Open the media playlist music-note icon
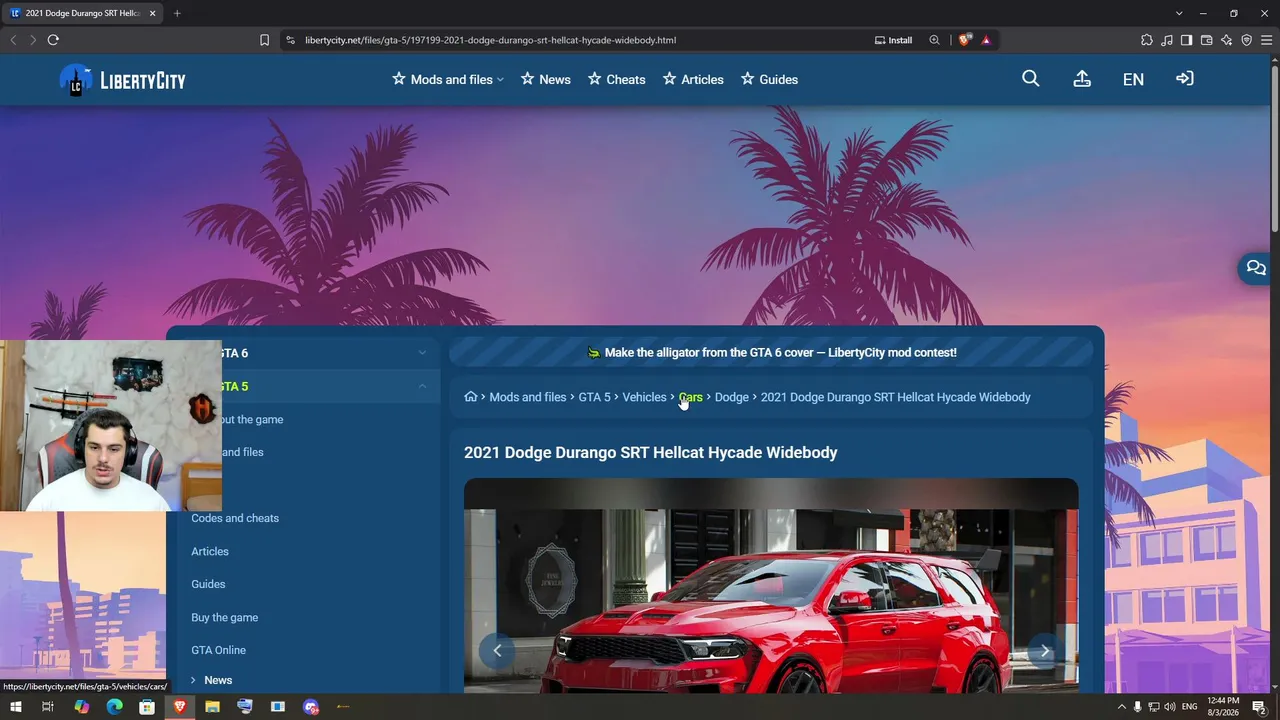Viewport: 1280px width, 720px height. [x=1167, y=40]
